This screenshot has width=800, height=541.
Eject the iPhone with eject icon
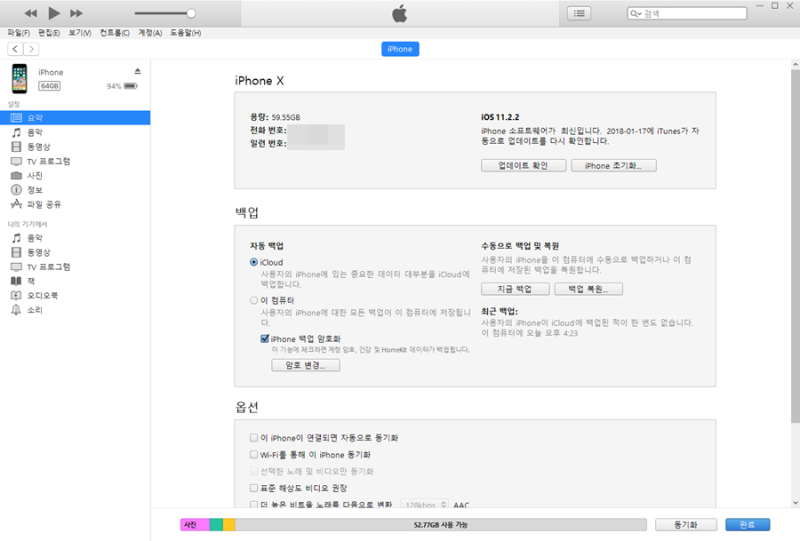137,71
